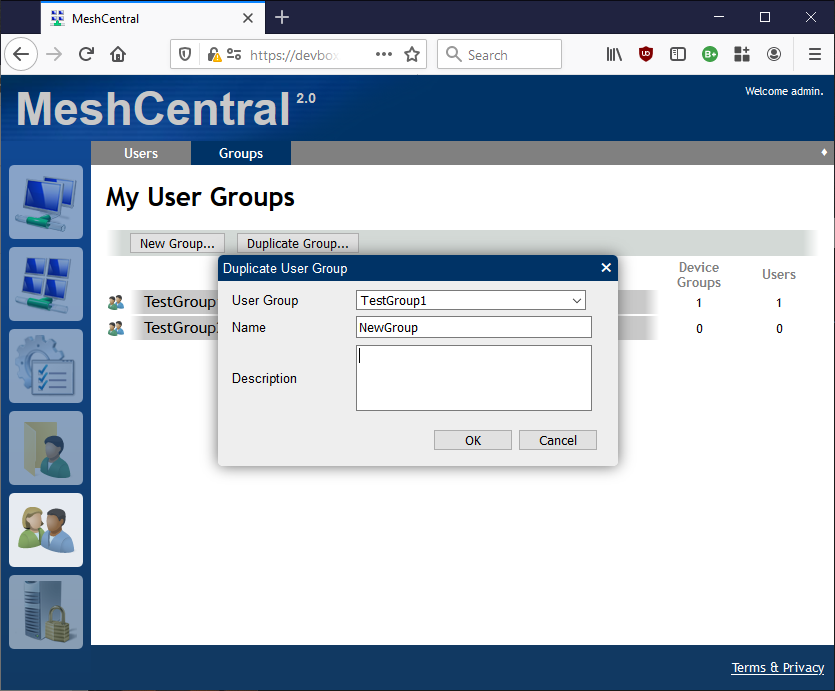Open the My Devices sidebar icon
Image resolution: width=835 pixels, height=691 pixels.
(x=46, y=202)
